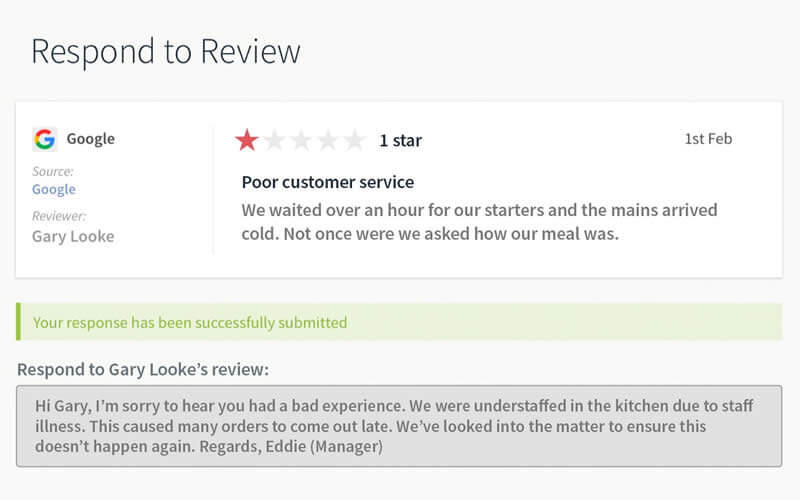The image size is (800, 500).
Task: Click the Reviewer label
Action: [x=59, y=216]
